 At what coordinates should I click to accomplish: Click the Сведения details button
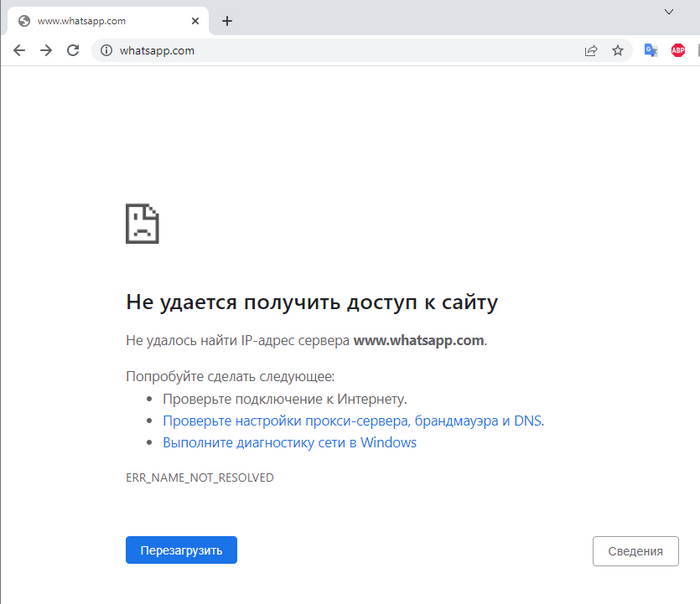click(635, 551)
